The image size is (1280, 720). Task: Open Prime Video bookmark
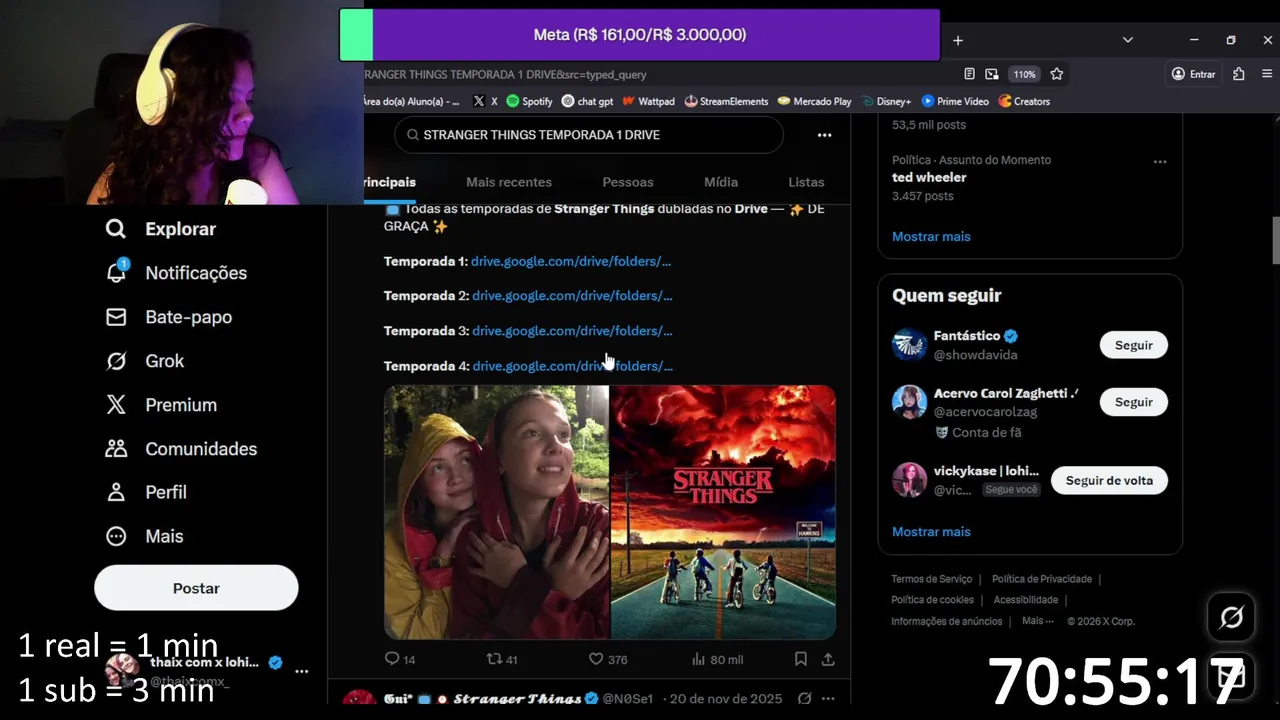click(955, 101)
